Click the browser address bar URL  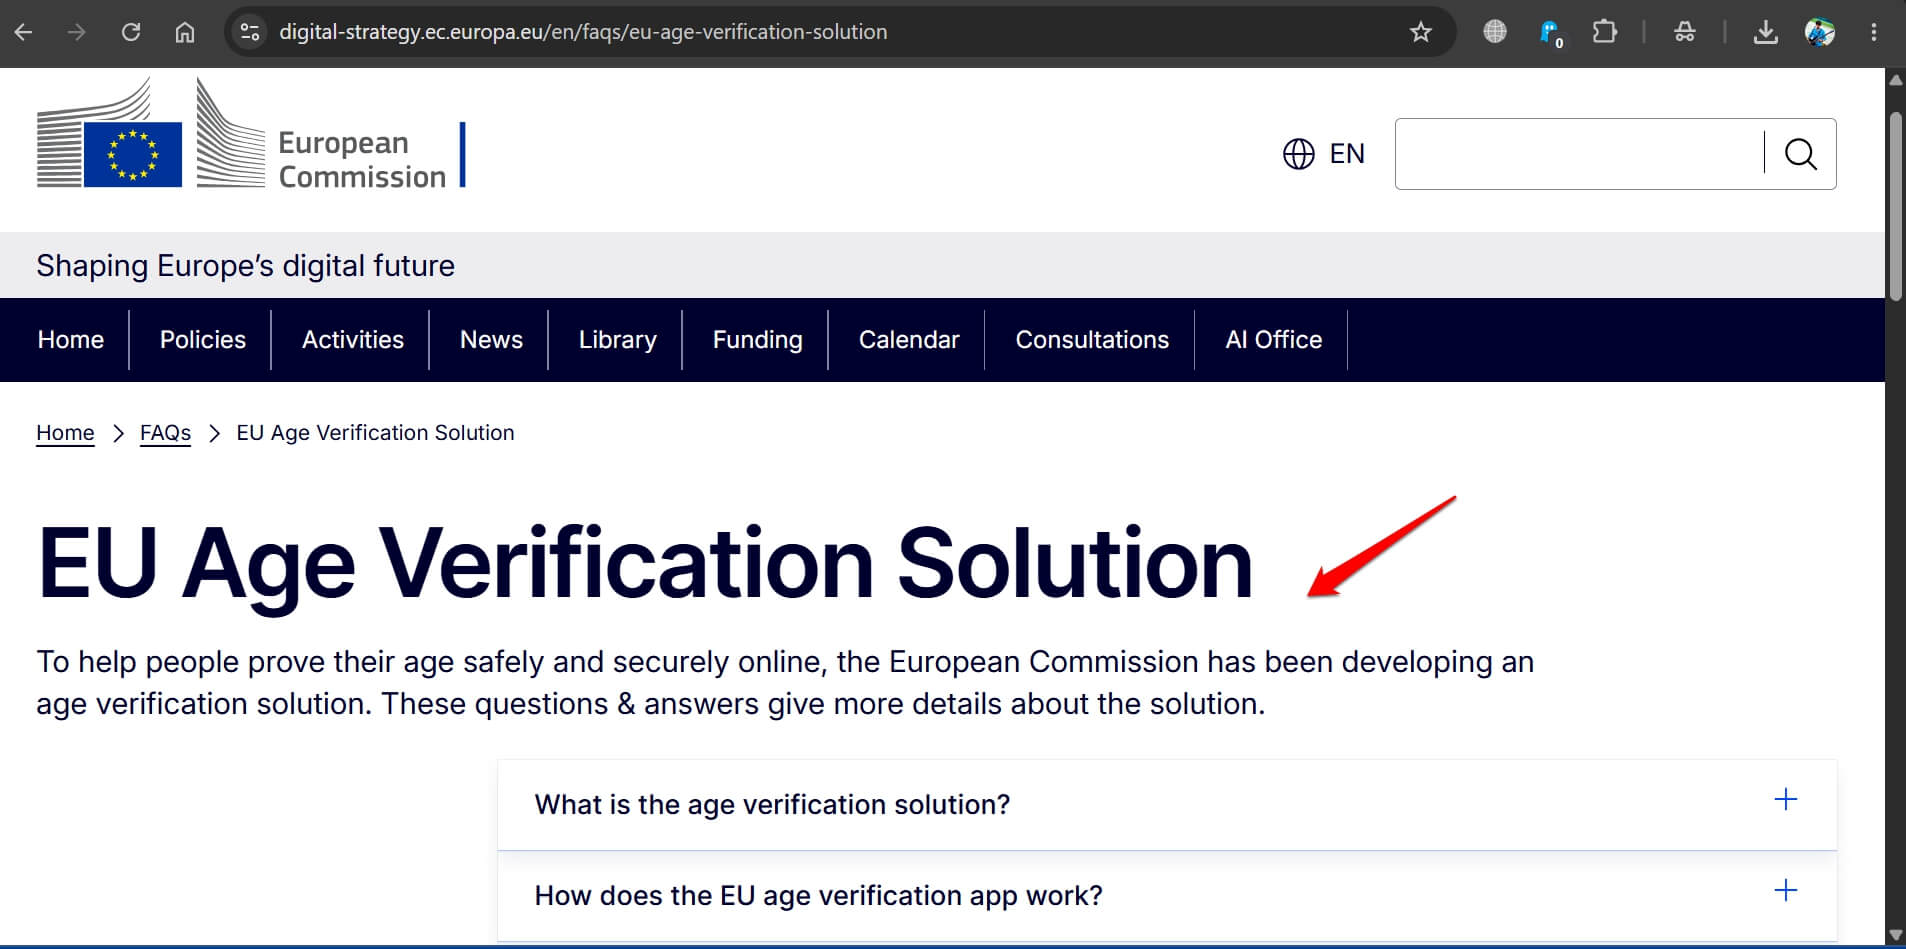click(583, 32)
